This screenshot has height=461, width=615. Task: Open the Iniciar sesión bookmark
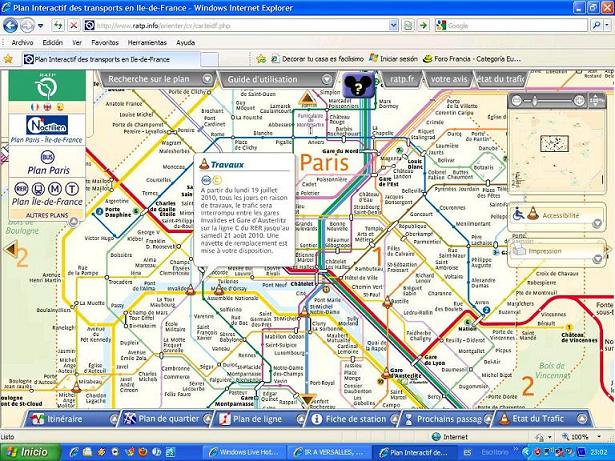[394, 59]
